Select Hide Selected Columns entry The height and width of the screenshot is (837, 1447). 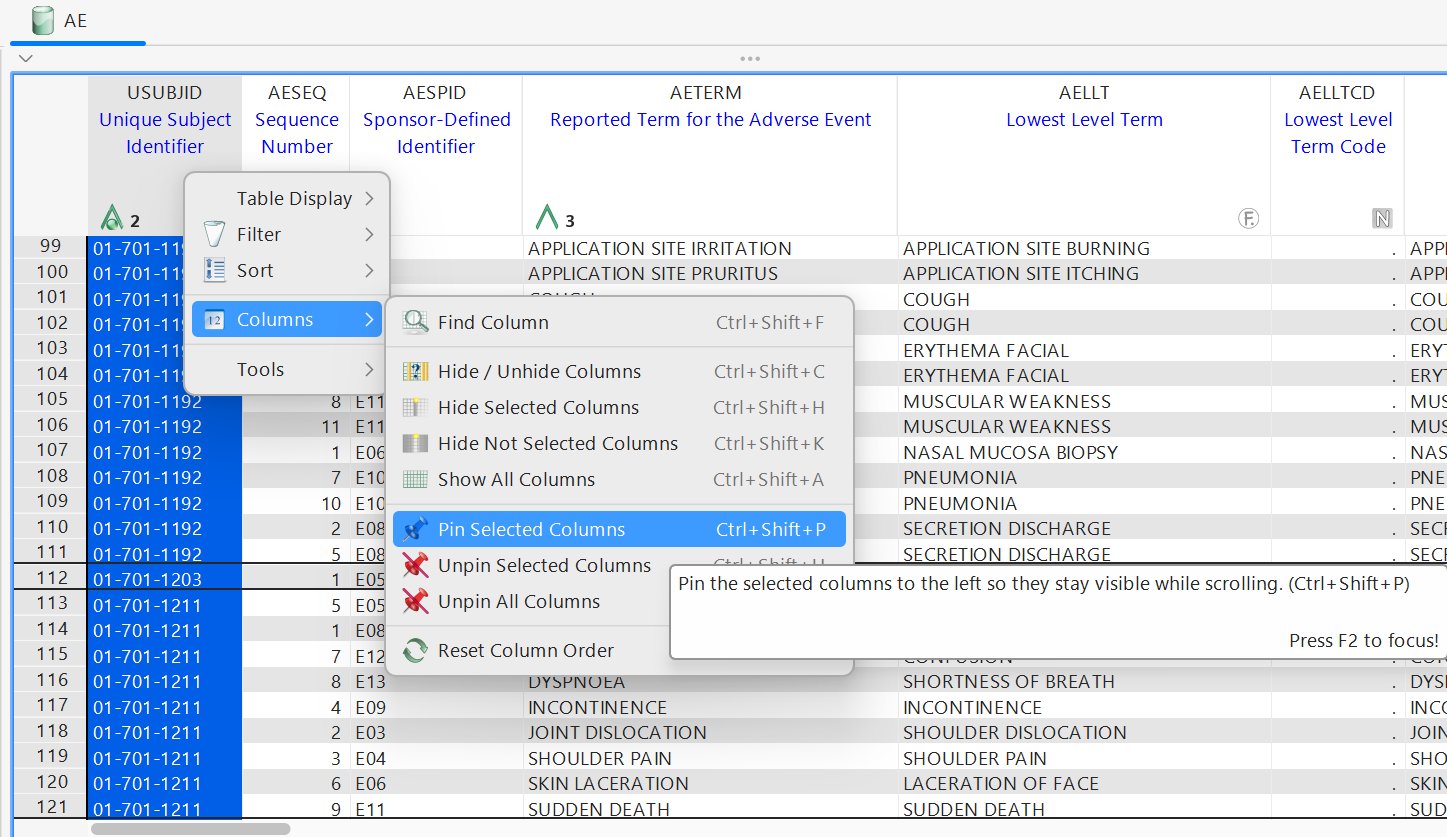(619, 408)
